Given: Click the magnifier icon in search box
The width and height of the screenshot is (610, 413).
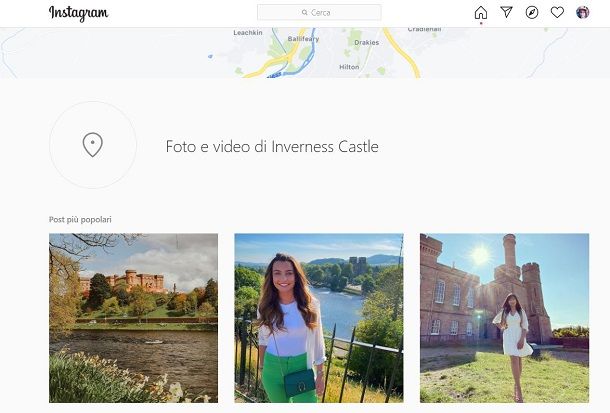Looking at the screenshot, I should 305,12.
